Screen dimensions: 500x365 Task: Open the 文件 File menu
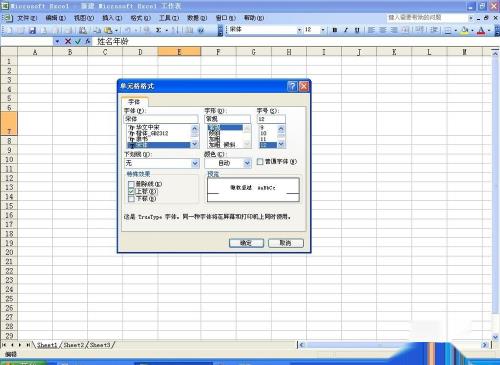pos(27,18)
